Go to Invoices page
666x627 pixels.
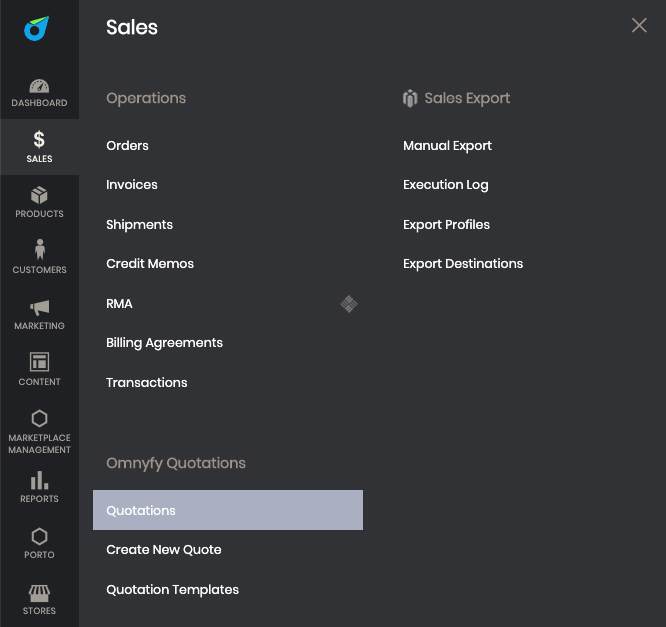[132, 185]
